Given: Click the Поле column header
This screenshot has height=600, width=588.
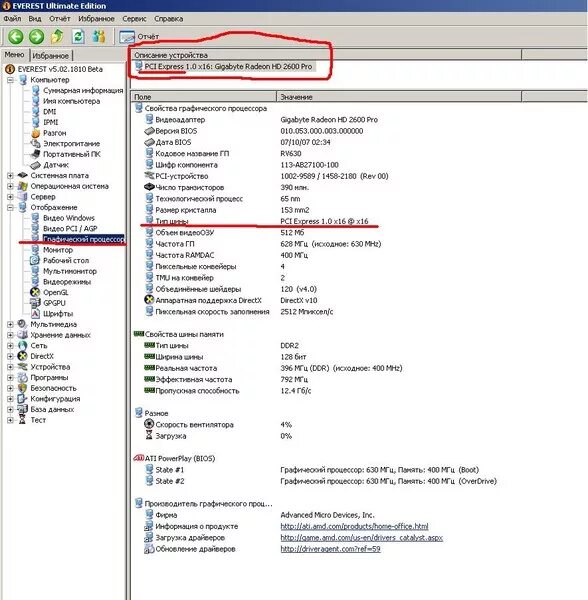Looking at the screenshot, I should 204,97.
